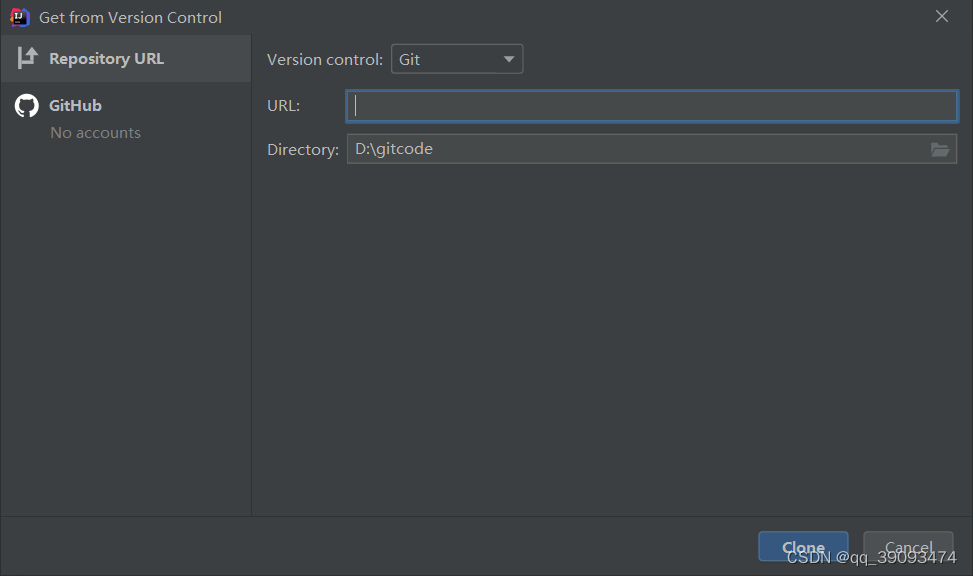
Task: Click the Get from Version Control title text
Action: 130,17
